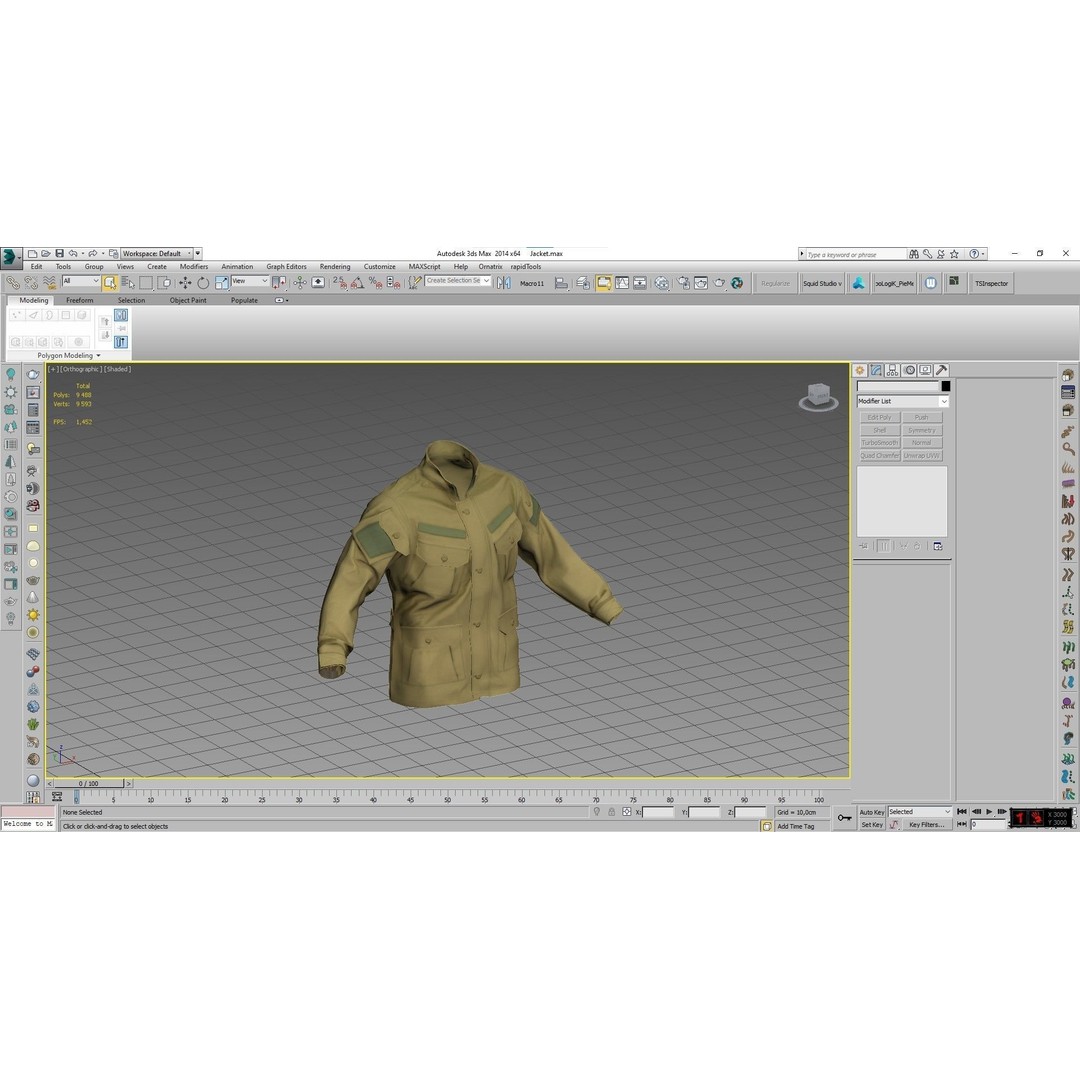Toggle the large key Set Keys icon
The height and width of the screenshot is (1080, 1080).
844,818
